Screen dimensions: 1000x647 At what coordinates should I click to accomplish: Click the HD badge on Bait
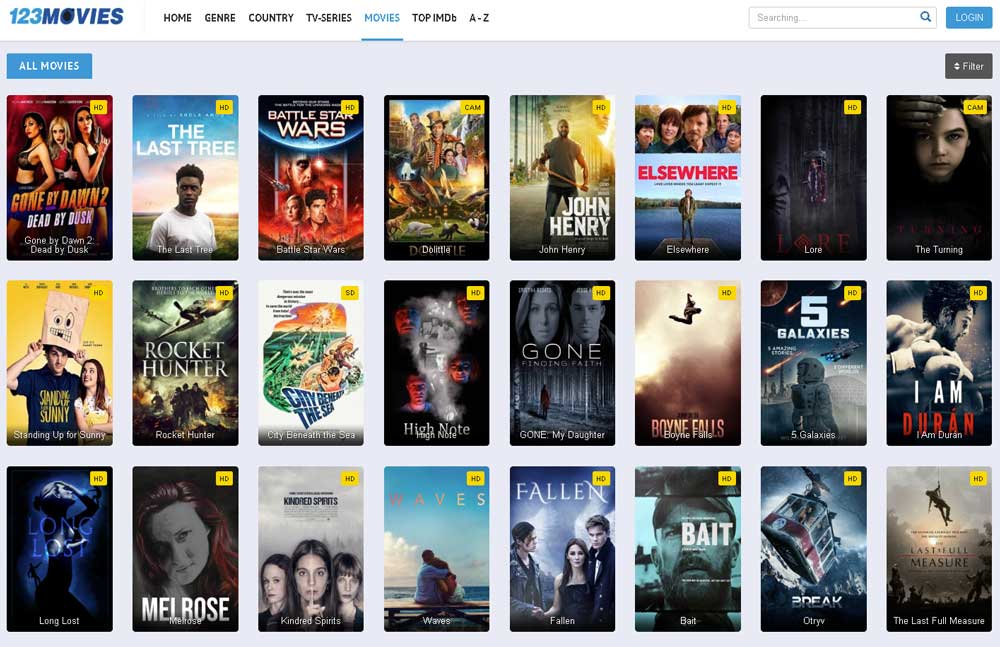click(726, 479)
